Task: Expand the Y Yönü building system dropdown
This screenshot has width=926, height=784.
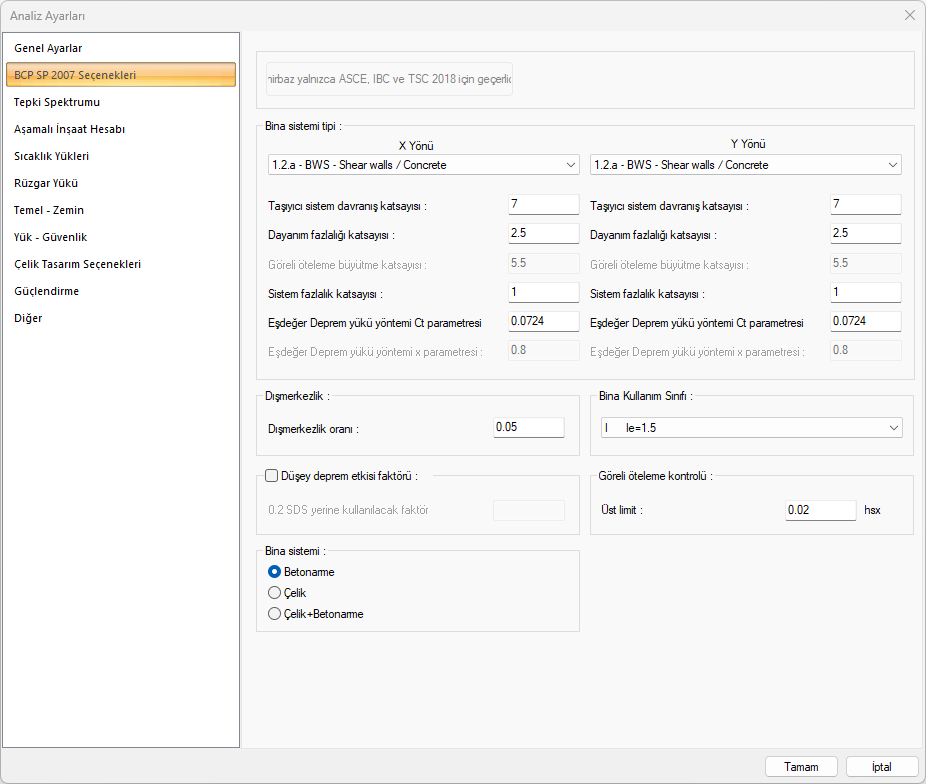Action: [745, 165]
